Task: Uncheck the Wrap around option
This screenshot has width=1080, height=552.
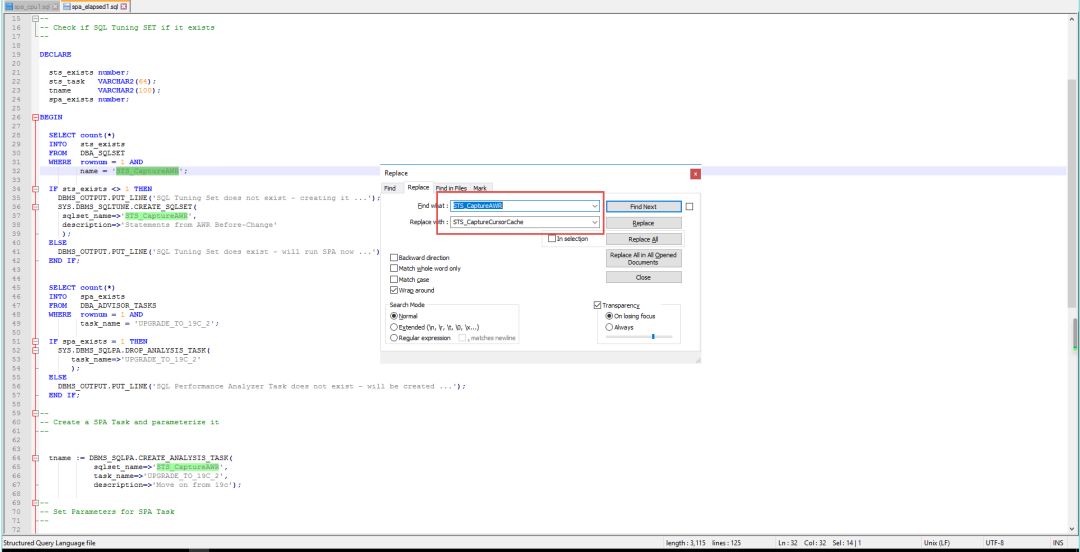Action: click(x=393, y=290)
